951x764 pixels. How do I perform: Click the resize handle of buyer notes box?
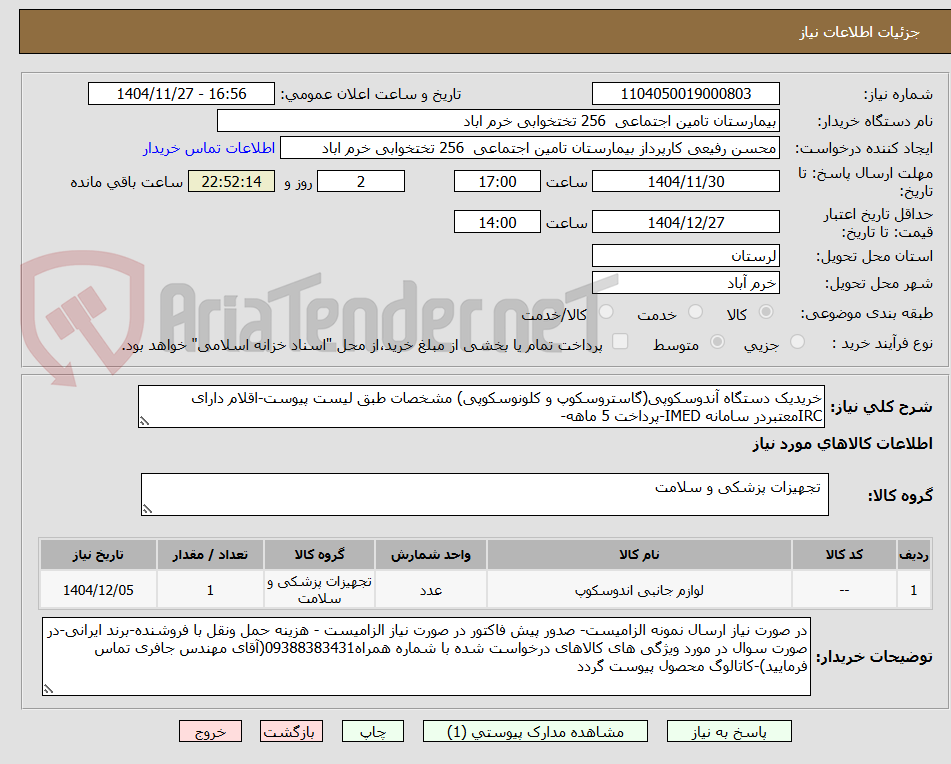49,689
